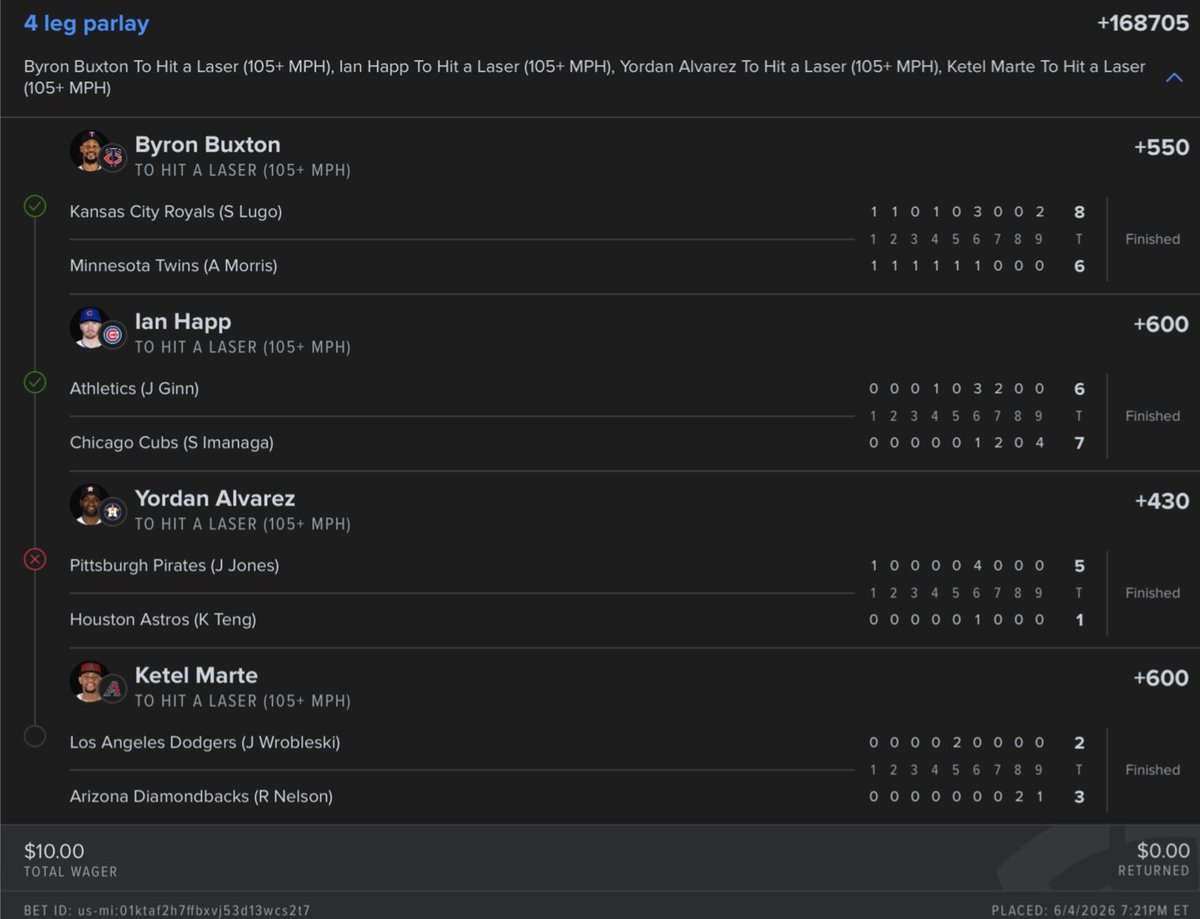This screenshot has height=919, width=1200.
Task: Select Ketel Marte's player headshot
Action: [x=88, y=682]
